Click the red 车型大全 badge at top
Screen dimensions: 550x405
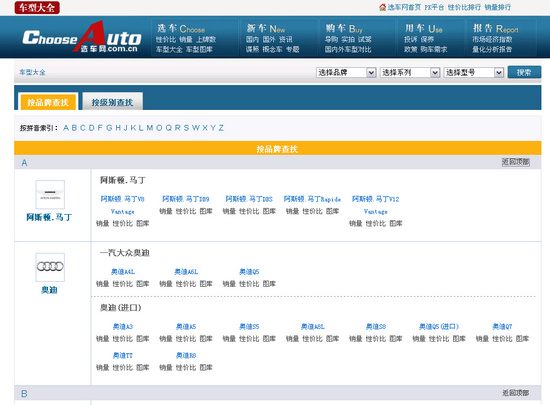point(37,7)
